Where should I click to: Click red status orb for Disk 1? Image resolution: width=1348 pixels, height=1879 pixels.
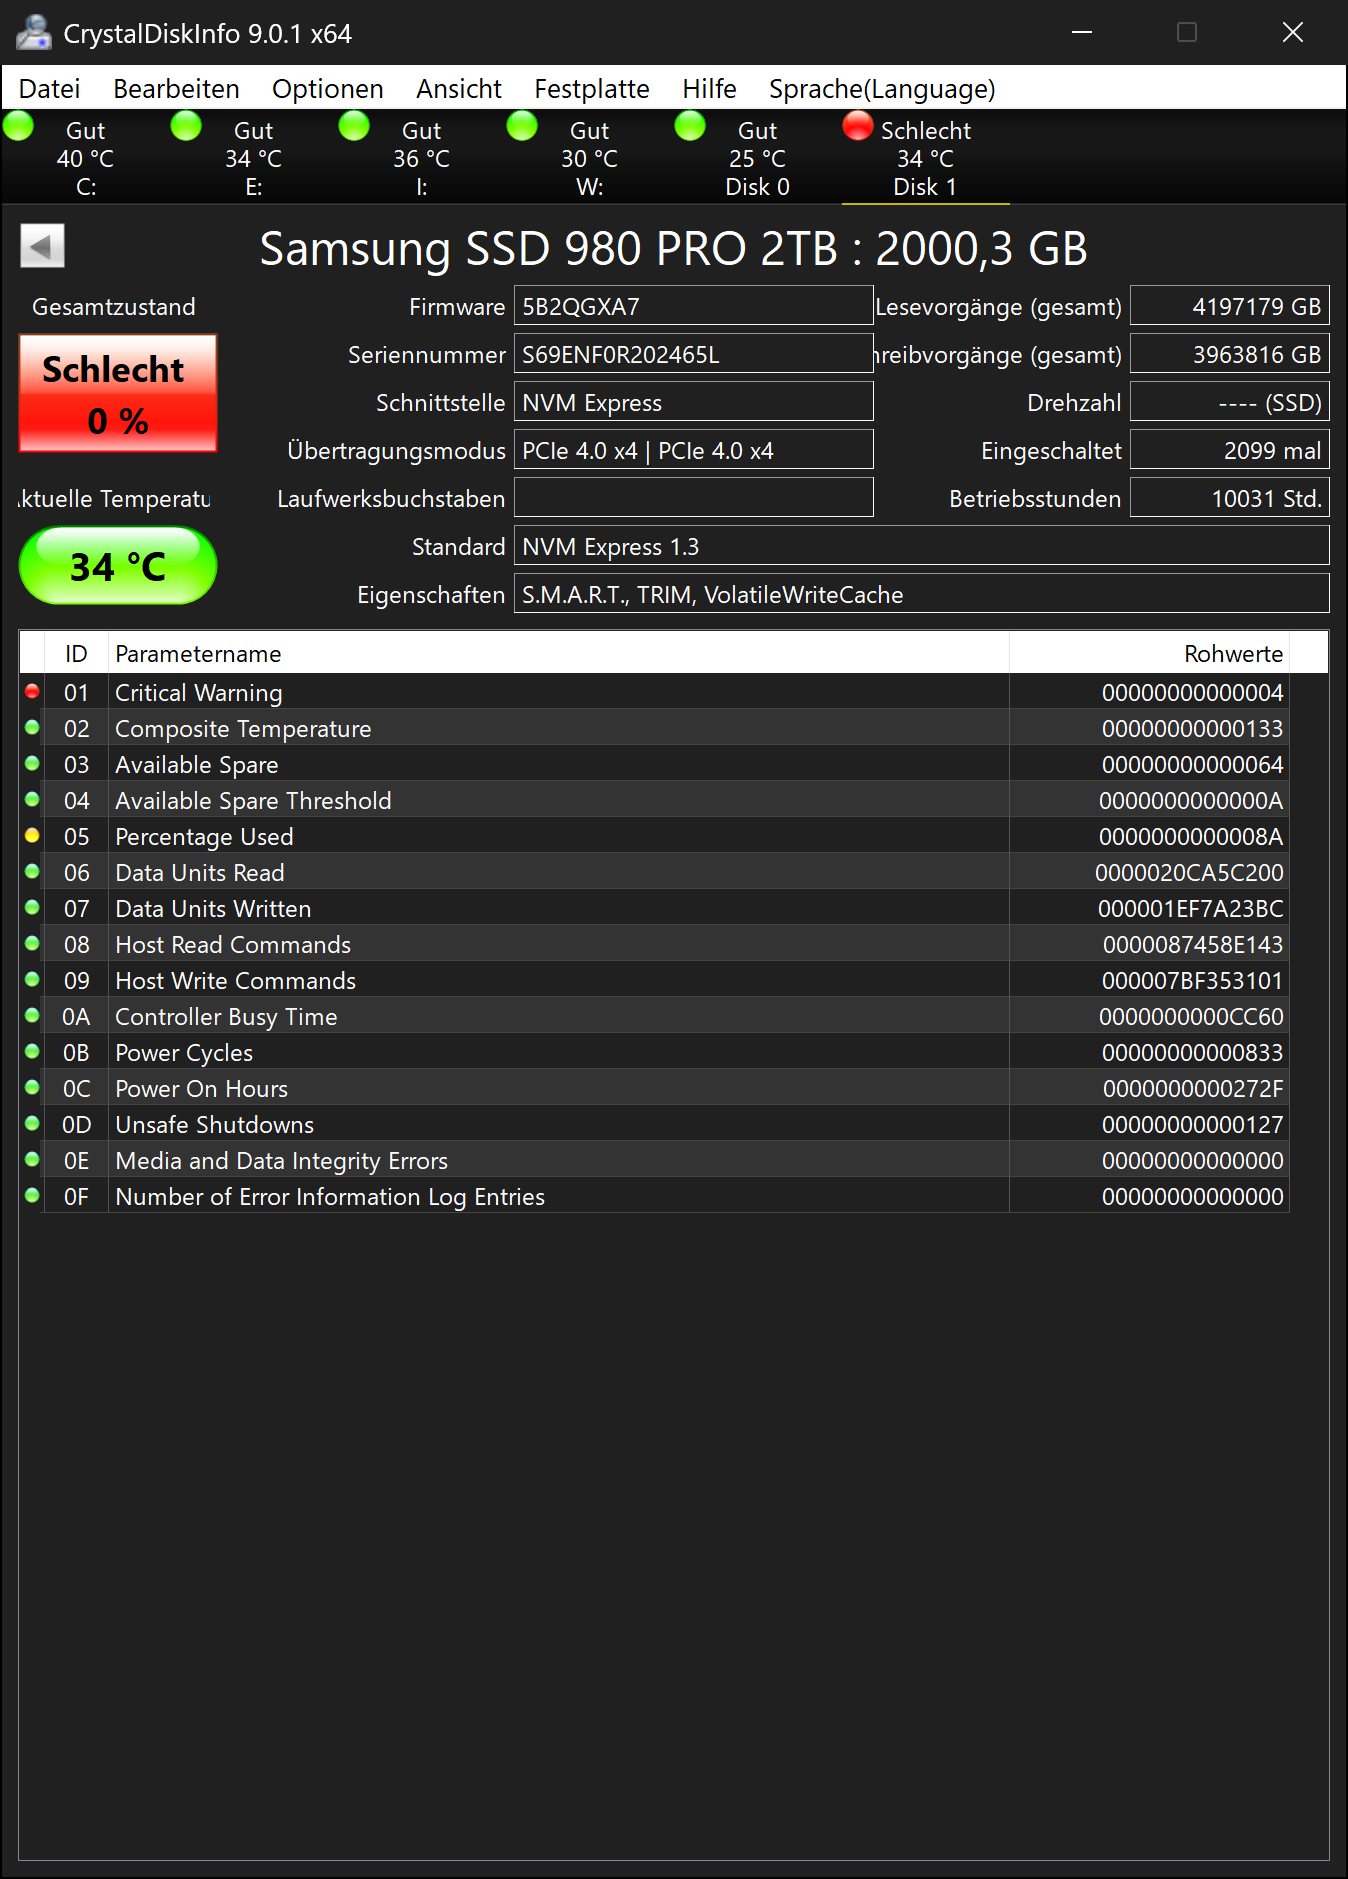(859, 126)
